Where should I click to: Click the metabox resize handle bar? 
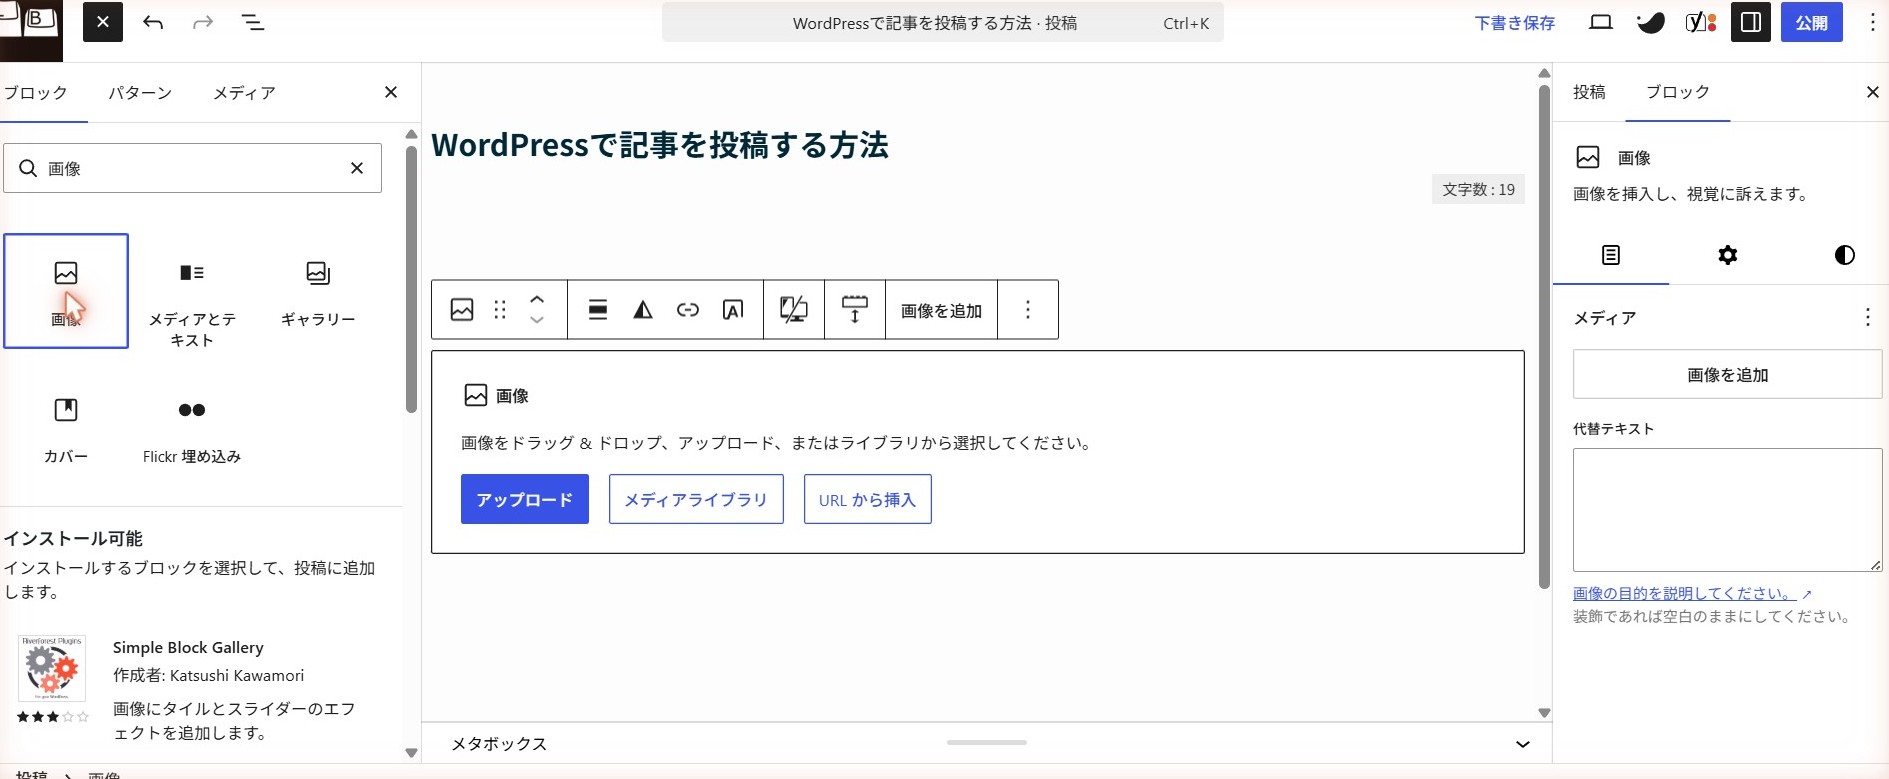[987, 742]
